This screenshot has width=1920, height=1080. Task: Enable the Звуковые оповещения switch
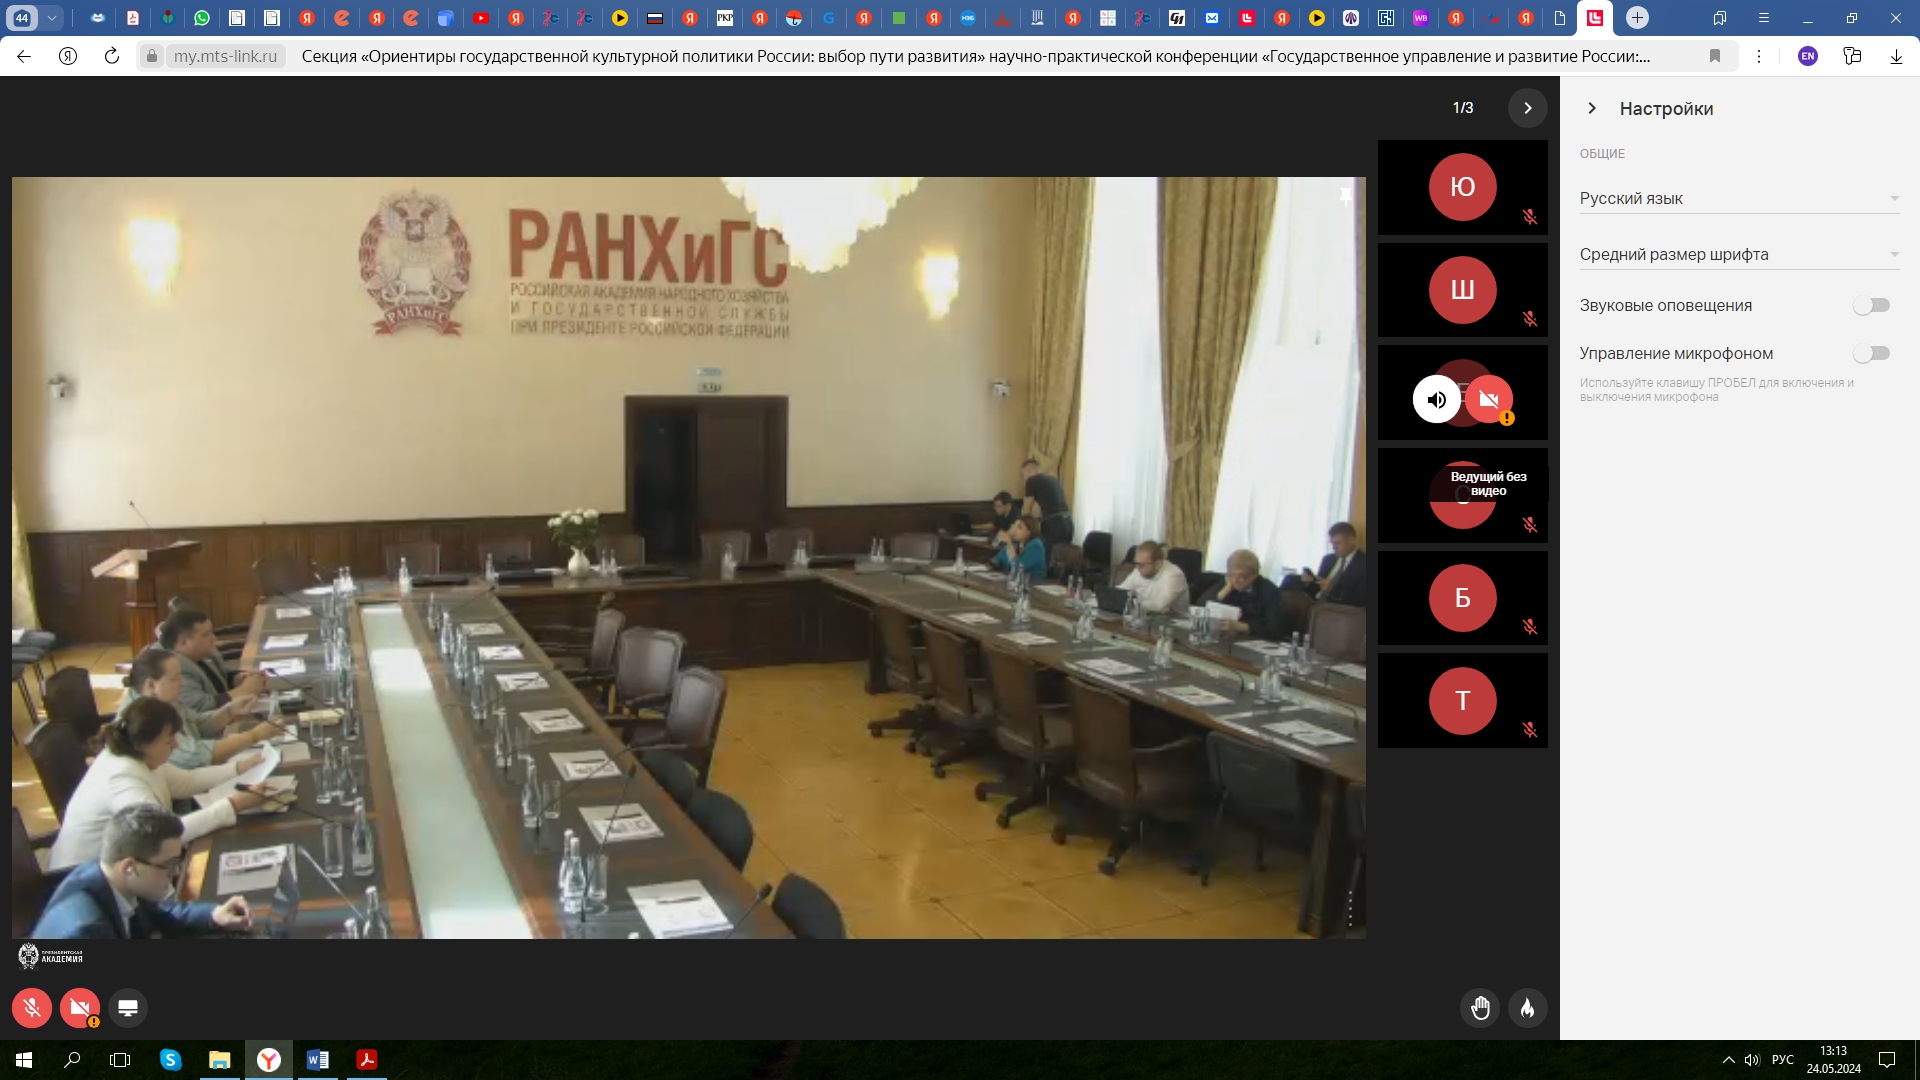[x=1871, y=305]
